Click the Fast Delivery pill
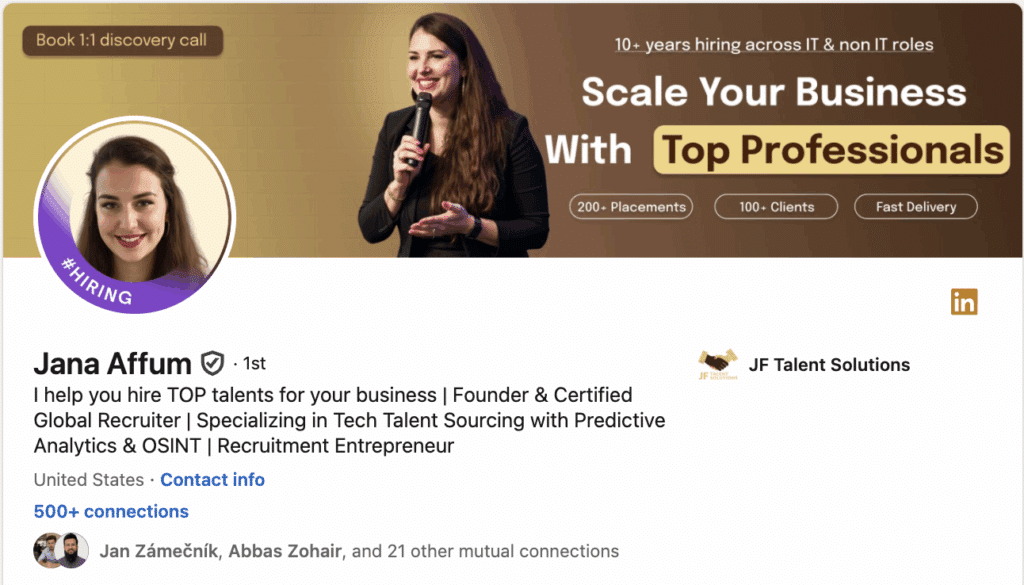 pyautogui.click(x=916, y=207)
